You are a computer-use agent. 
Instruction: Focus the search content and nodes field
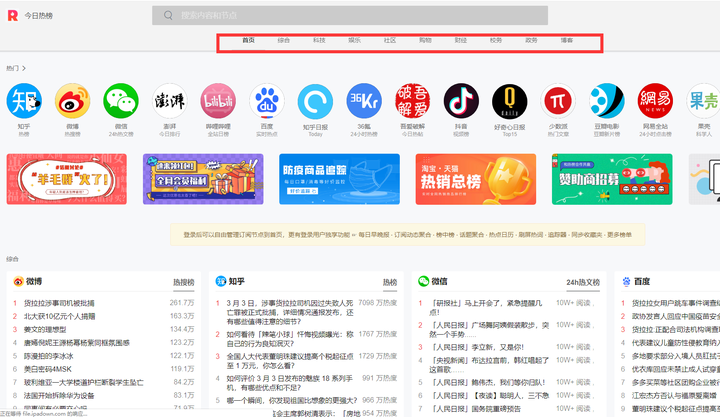click(x=350, y=16)
